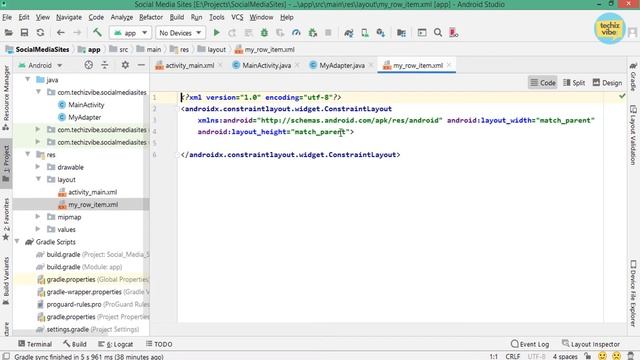Open the Build menu

177,17
